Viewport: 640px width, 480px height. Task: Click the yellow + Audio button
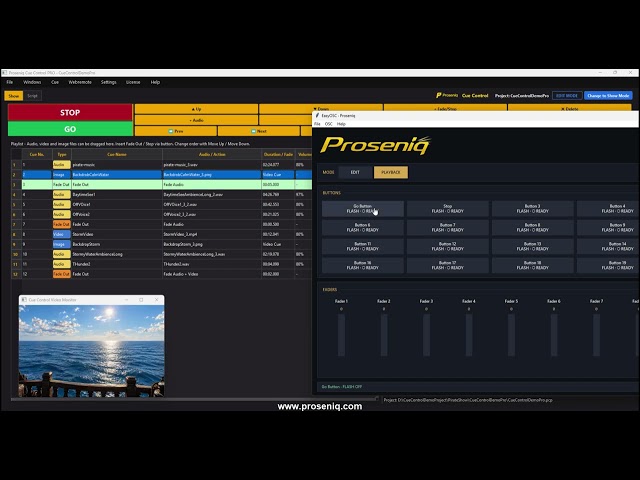coord(196,120)
